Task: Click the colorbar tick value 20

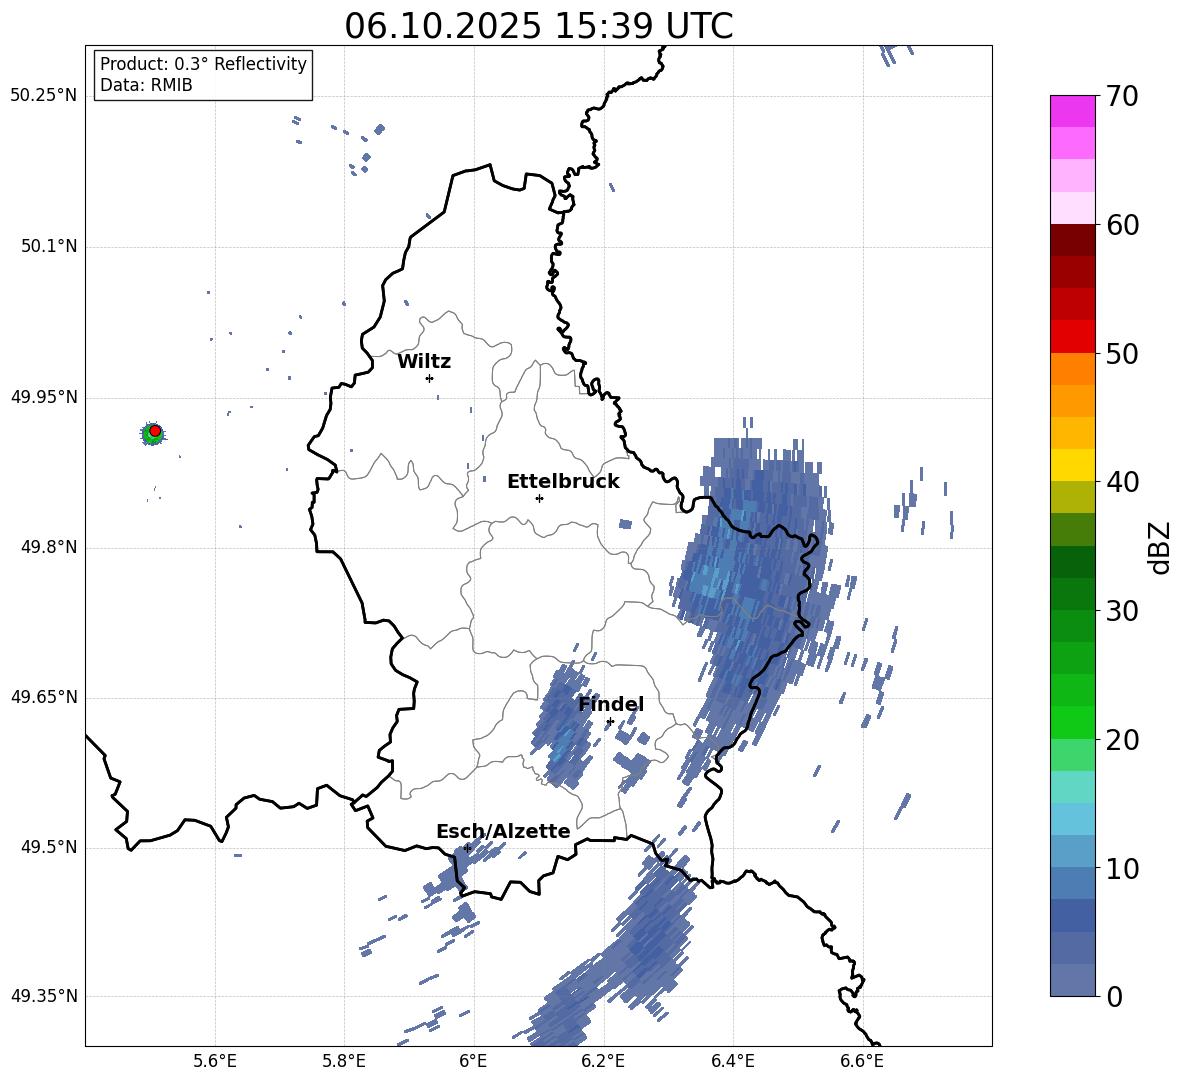Action: (x=1122, y=740)
